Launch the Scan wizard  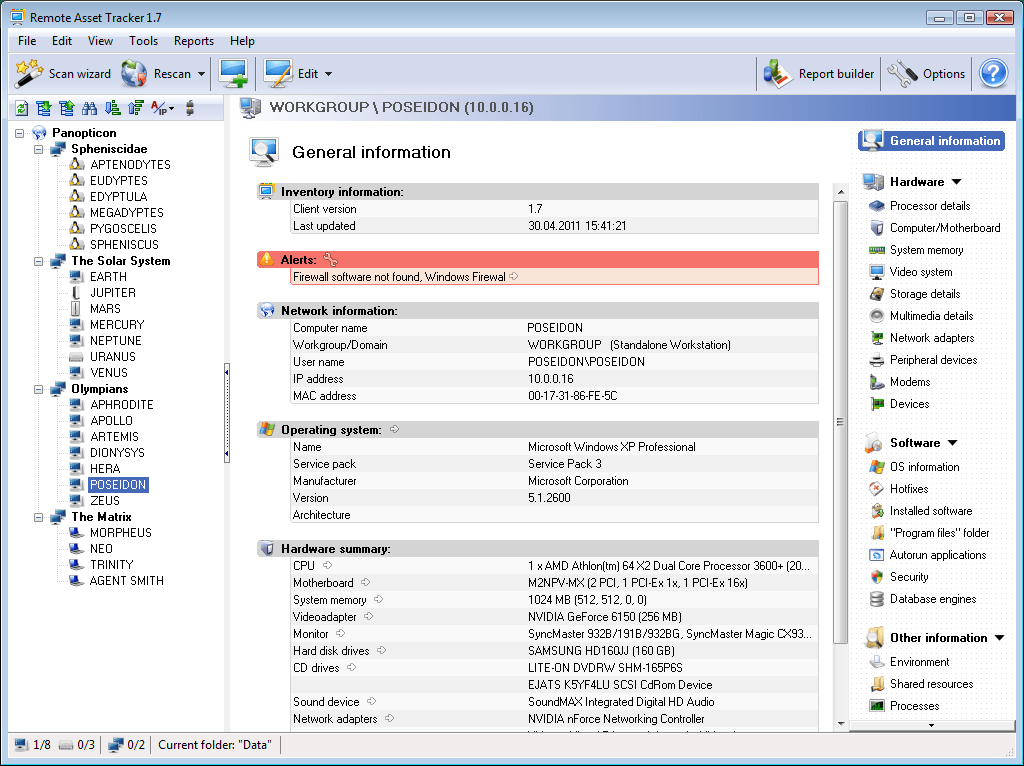pyautogui.click(x=63, y=74)
